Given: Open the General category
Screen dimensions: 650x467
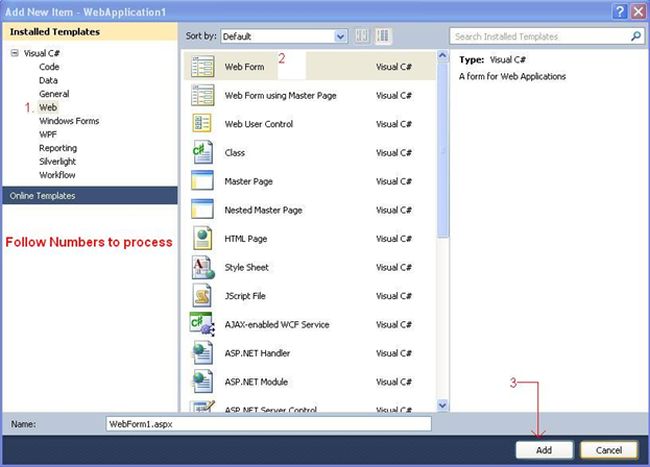Looking at the screenshot, I should click(54, 94).
